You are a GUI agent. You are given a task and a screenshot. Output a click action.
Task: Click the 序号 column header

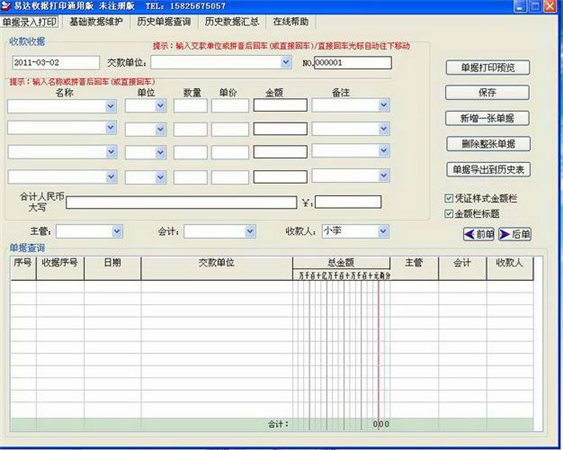pos(23,268)
